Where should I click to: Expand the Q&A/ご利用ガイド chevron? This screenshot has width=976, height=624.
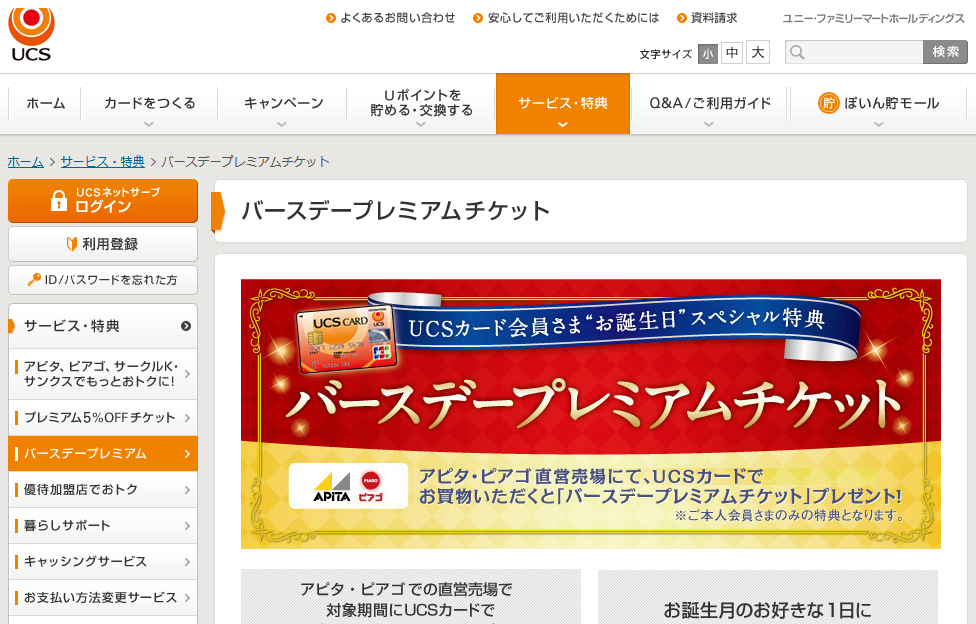708,125
